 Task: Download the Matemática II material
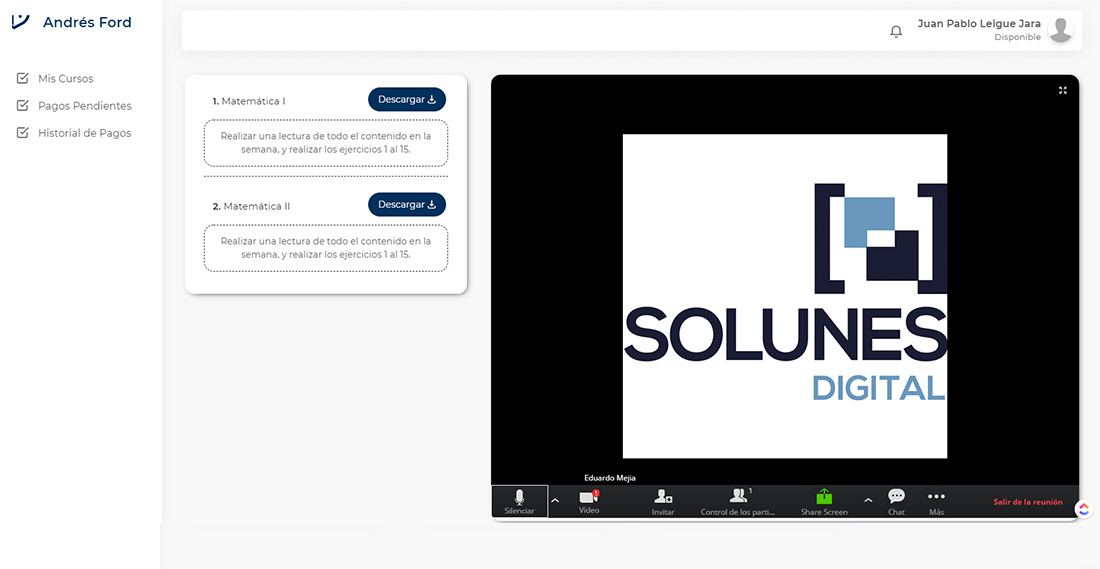[407, 204]
